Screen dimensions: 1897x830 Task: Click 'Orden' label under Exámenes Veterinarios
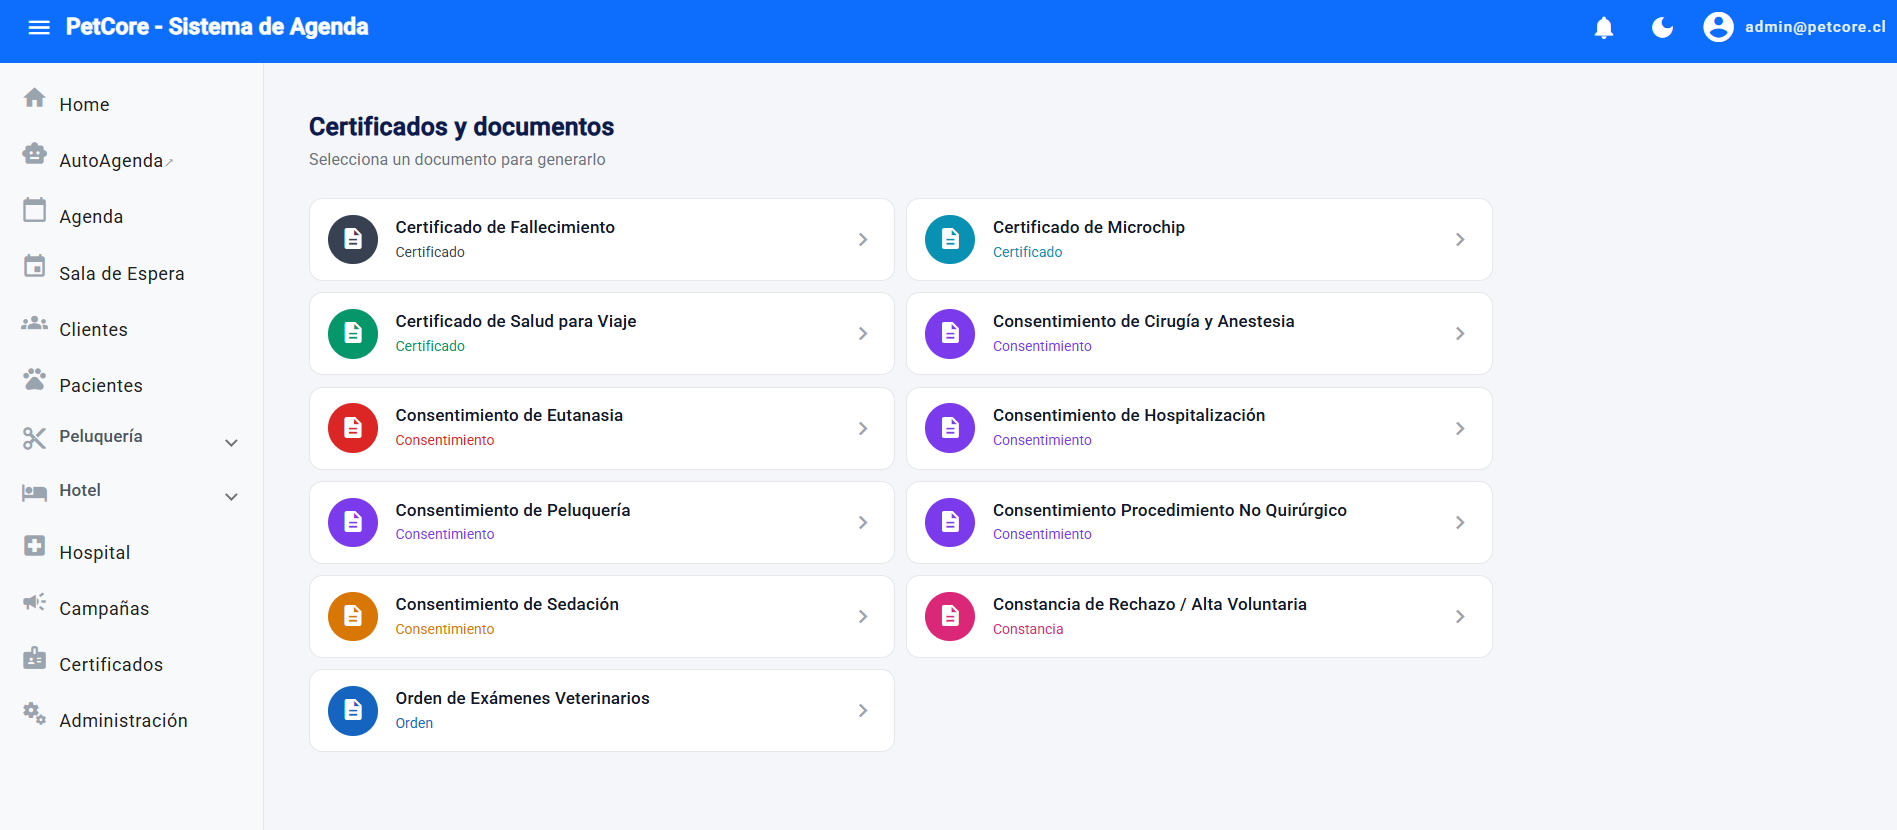(x=414, y=723)
